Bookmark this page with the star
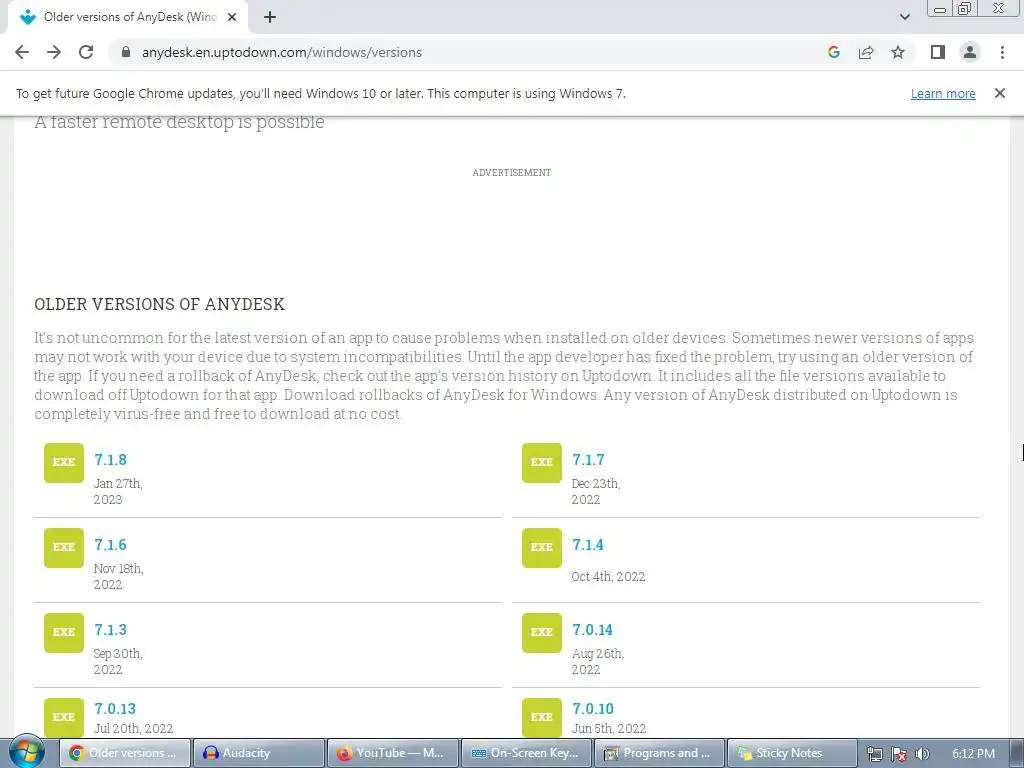1024x768 pixels. click(x=898, y=52)
